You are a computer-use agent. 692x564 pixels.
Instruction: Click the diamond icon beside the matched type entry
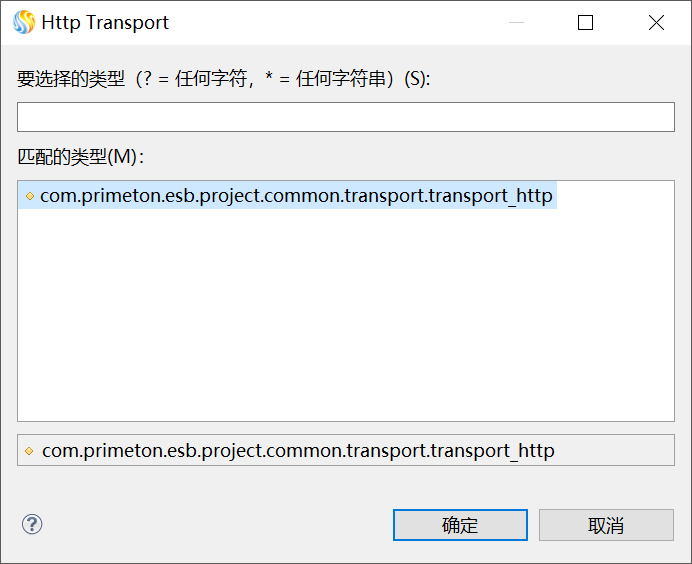pos(30,196)
